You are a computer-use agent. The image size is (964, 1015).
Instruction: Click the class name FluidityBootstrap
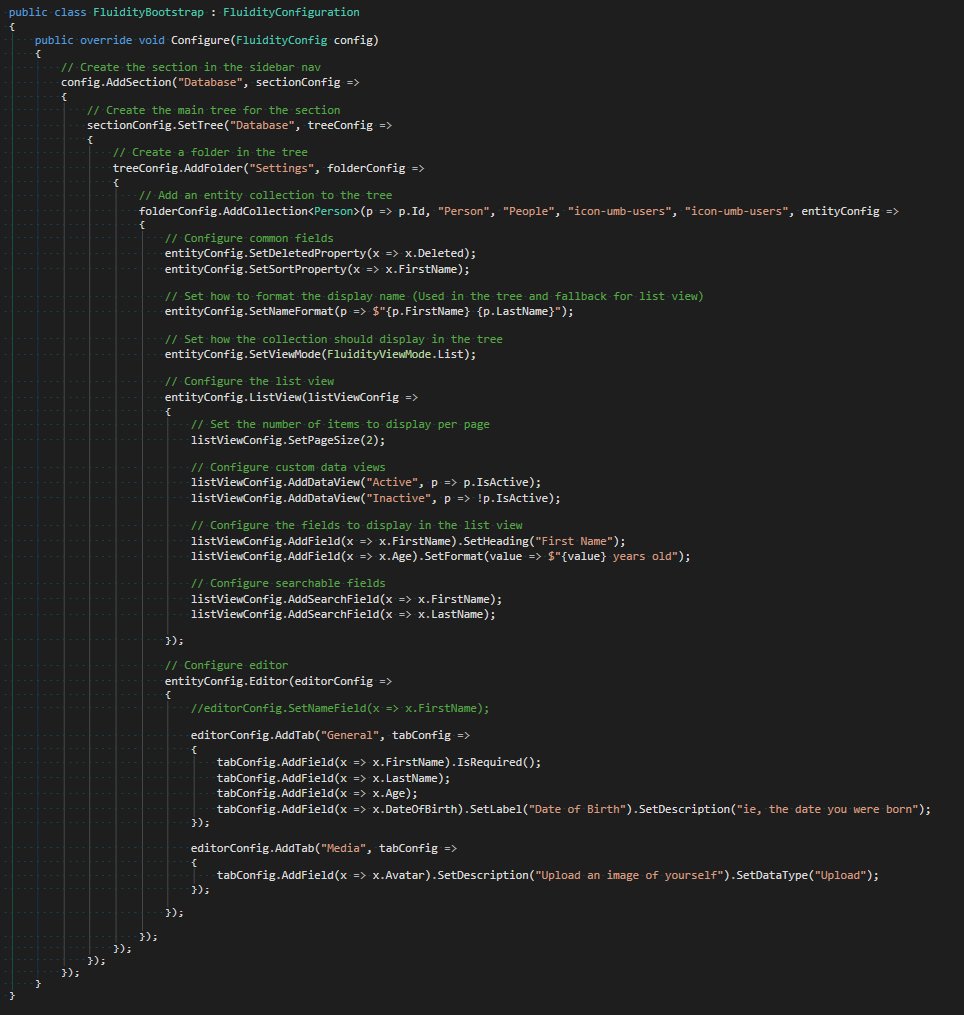[148, 12]
